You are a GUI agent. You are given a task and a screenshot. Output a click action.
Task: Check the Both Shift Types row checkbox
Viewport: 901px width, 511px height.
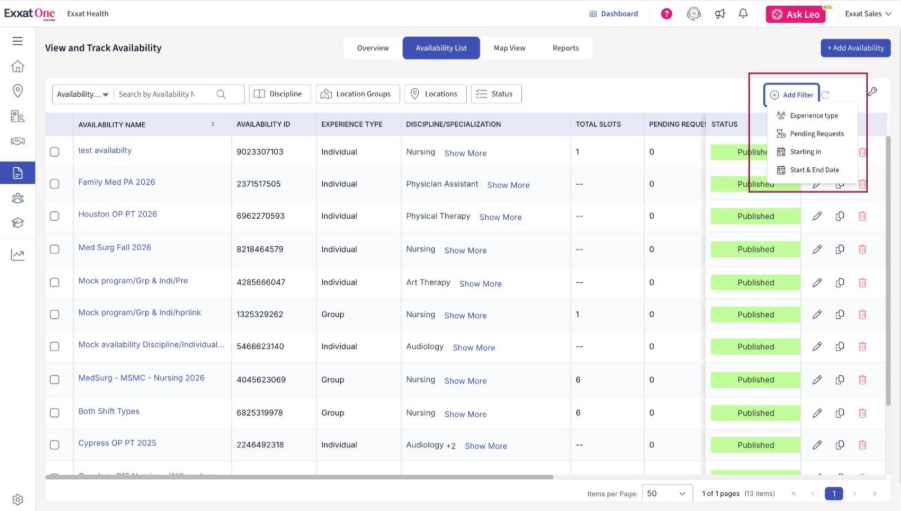55,413
